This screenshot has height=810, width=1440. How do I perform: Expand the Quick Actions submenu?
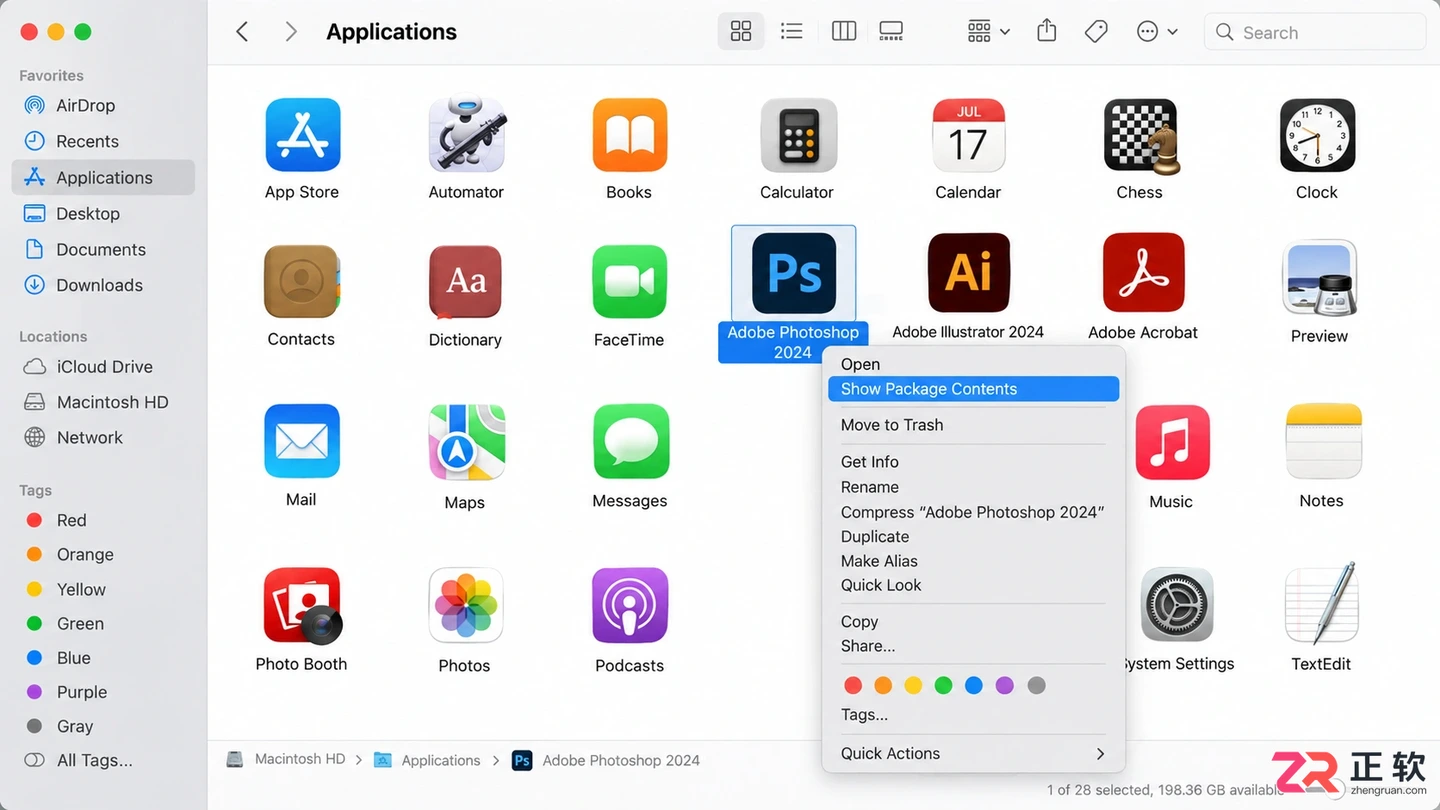pos(973,754)
